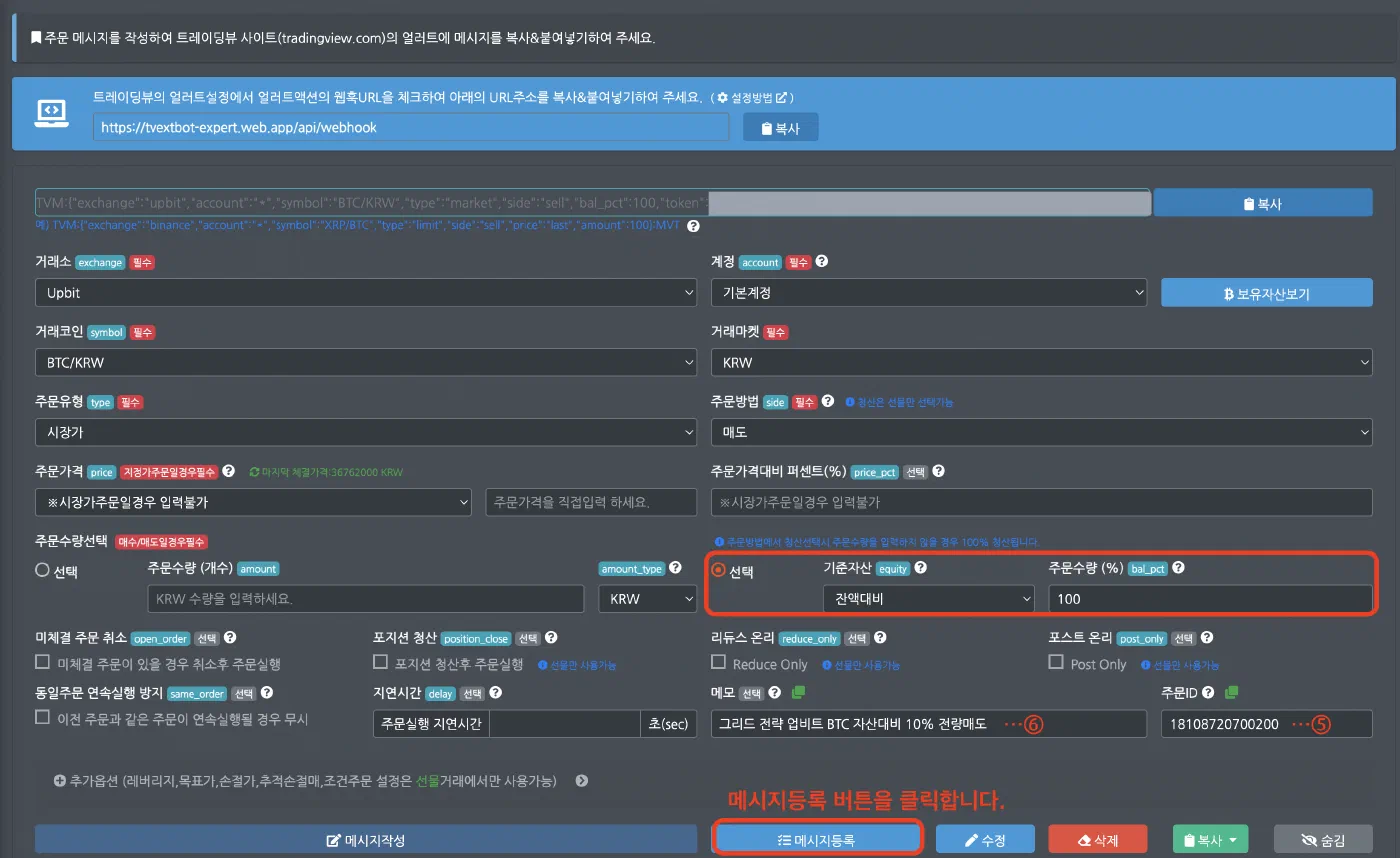Select the 선택 radio beside 기준자산
This screenshot has width=1400, height=858.
tap(718, 571)
